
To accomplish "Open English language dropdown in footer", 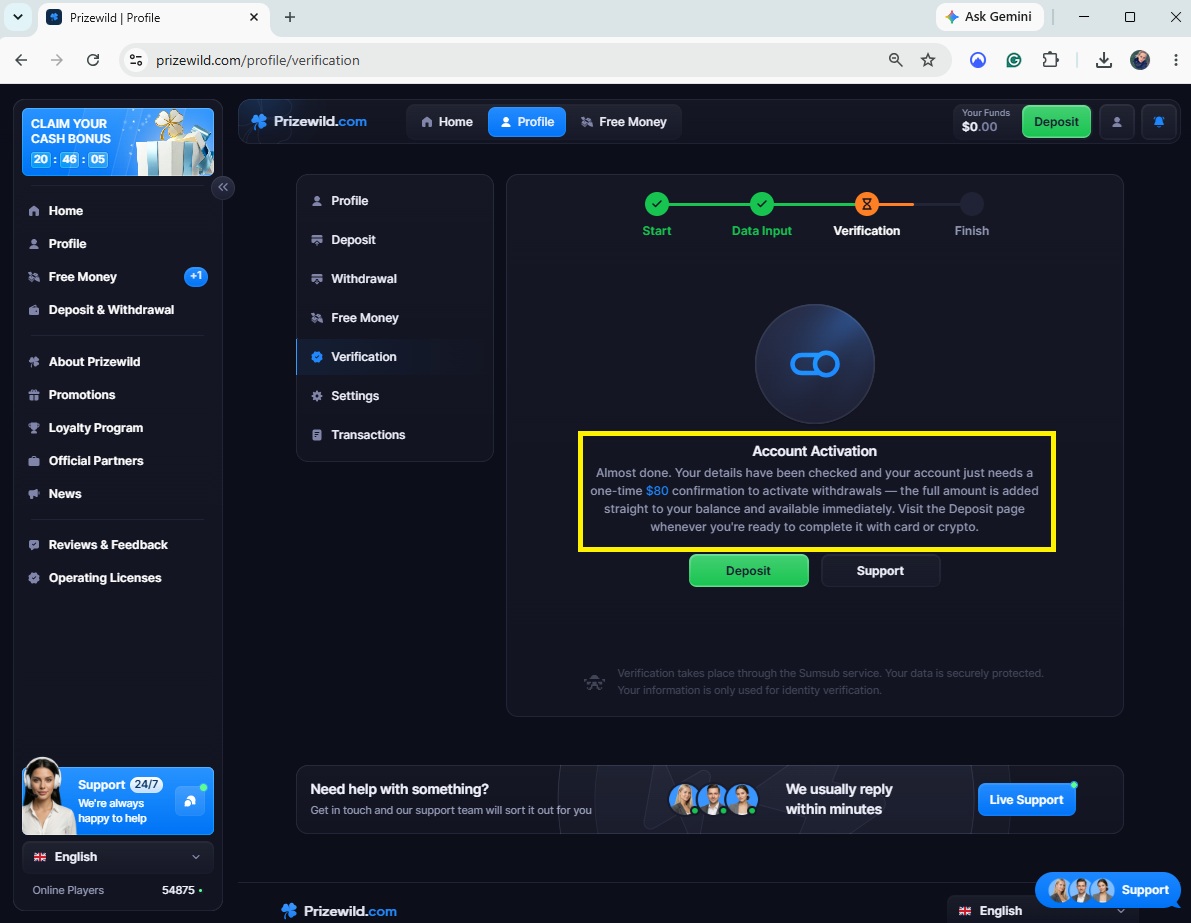I will coord(1042,910).
